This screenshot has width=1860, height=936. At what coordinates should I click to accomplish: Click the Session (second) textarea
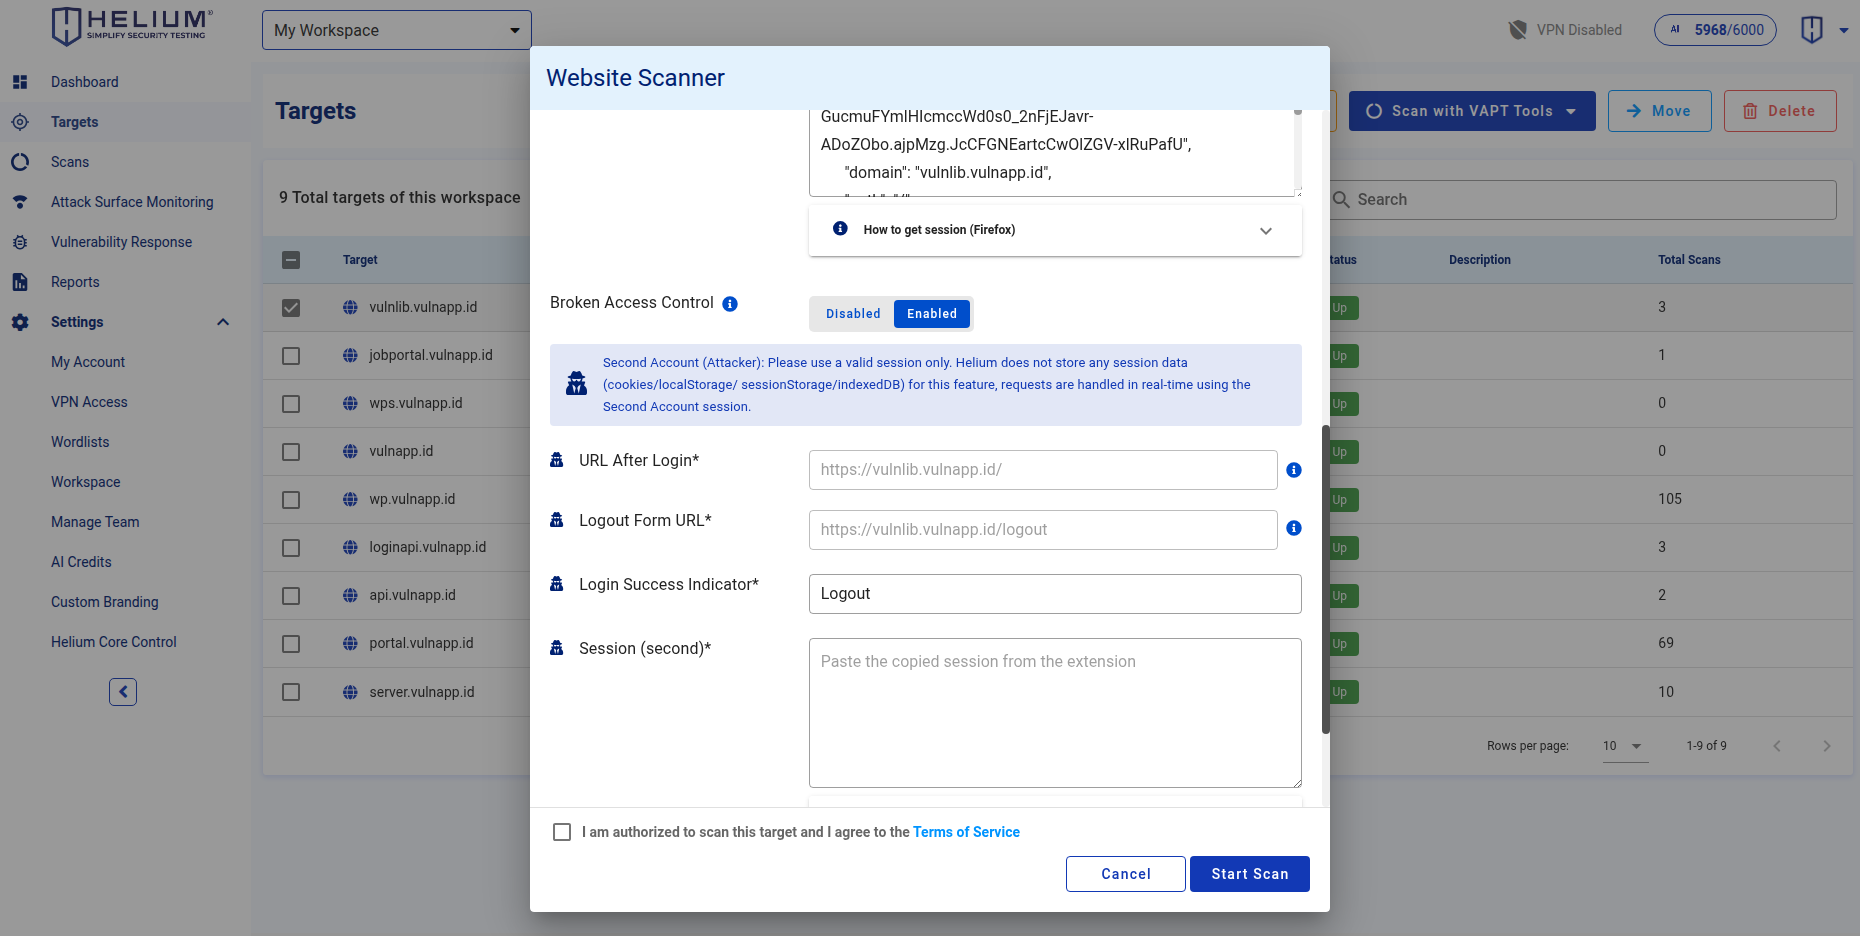point(1055,713)
